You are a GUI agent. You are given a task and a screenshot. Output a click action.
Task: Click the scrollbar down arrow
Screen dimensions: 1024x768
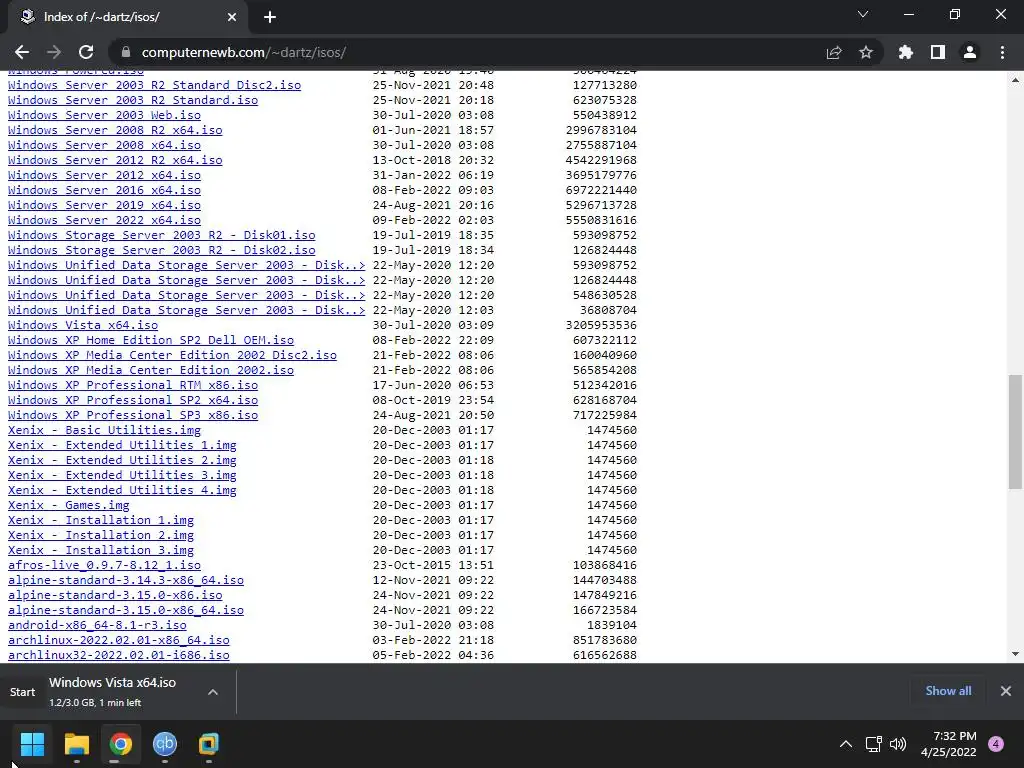pyautogui.click(x=1015, y=654)
